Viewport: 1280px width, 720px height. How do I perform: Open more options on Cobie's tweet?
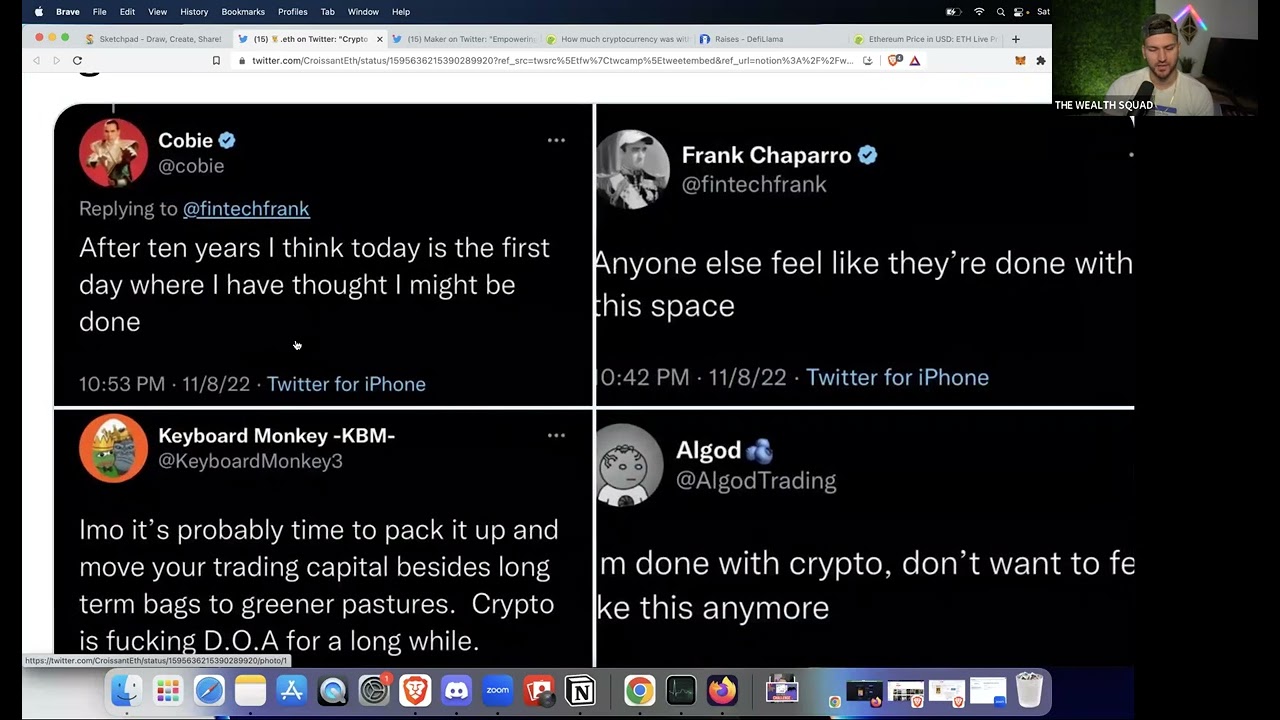click(556, 140)
